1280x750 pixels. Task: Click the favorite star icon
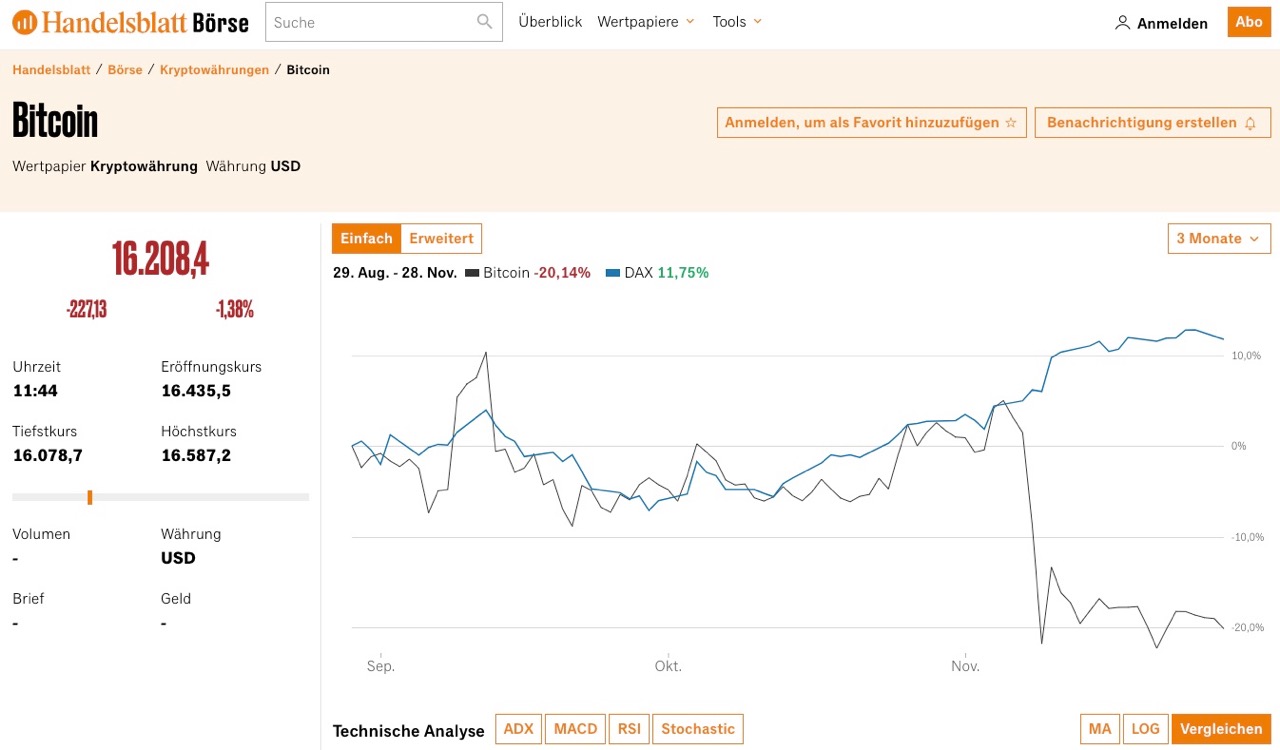pyautogui.click(x=1011, y=123)
